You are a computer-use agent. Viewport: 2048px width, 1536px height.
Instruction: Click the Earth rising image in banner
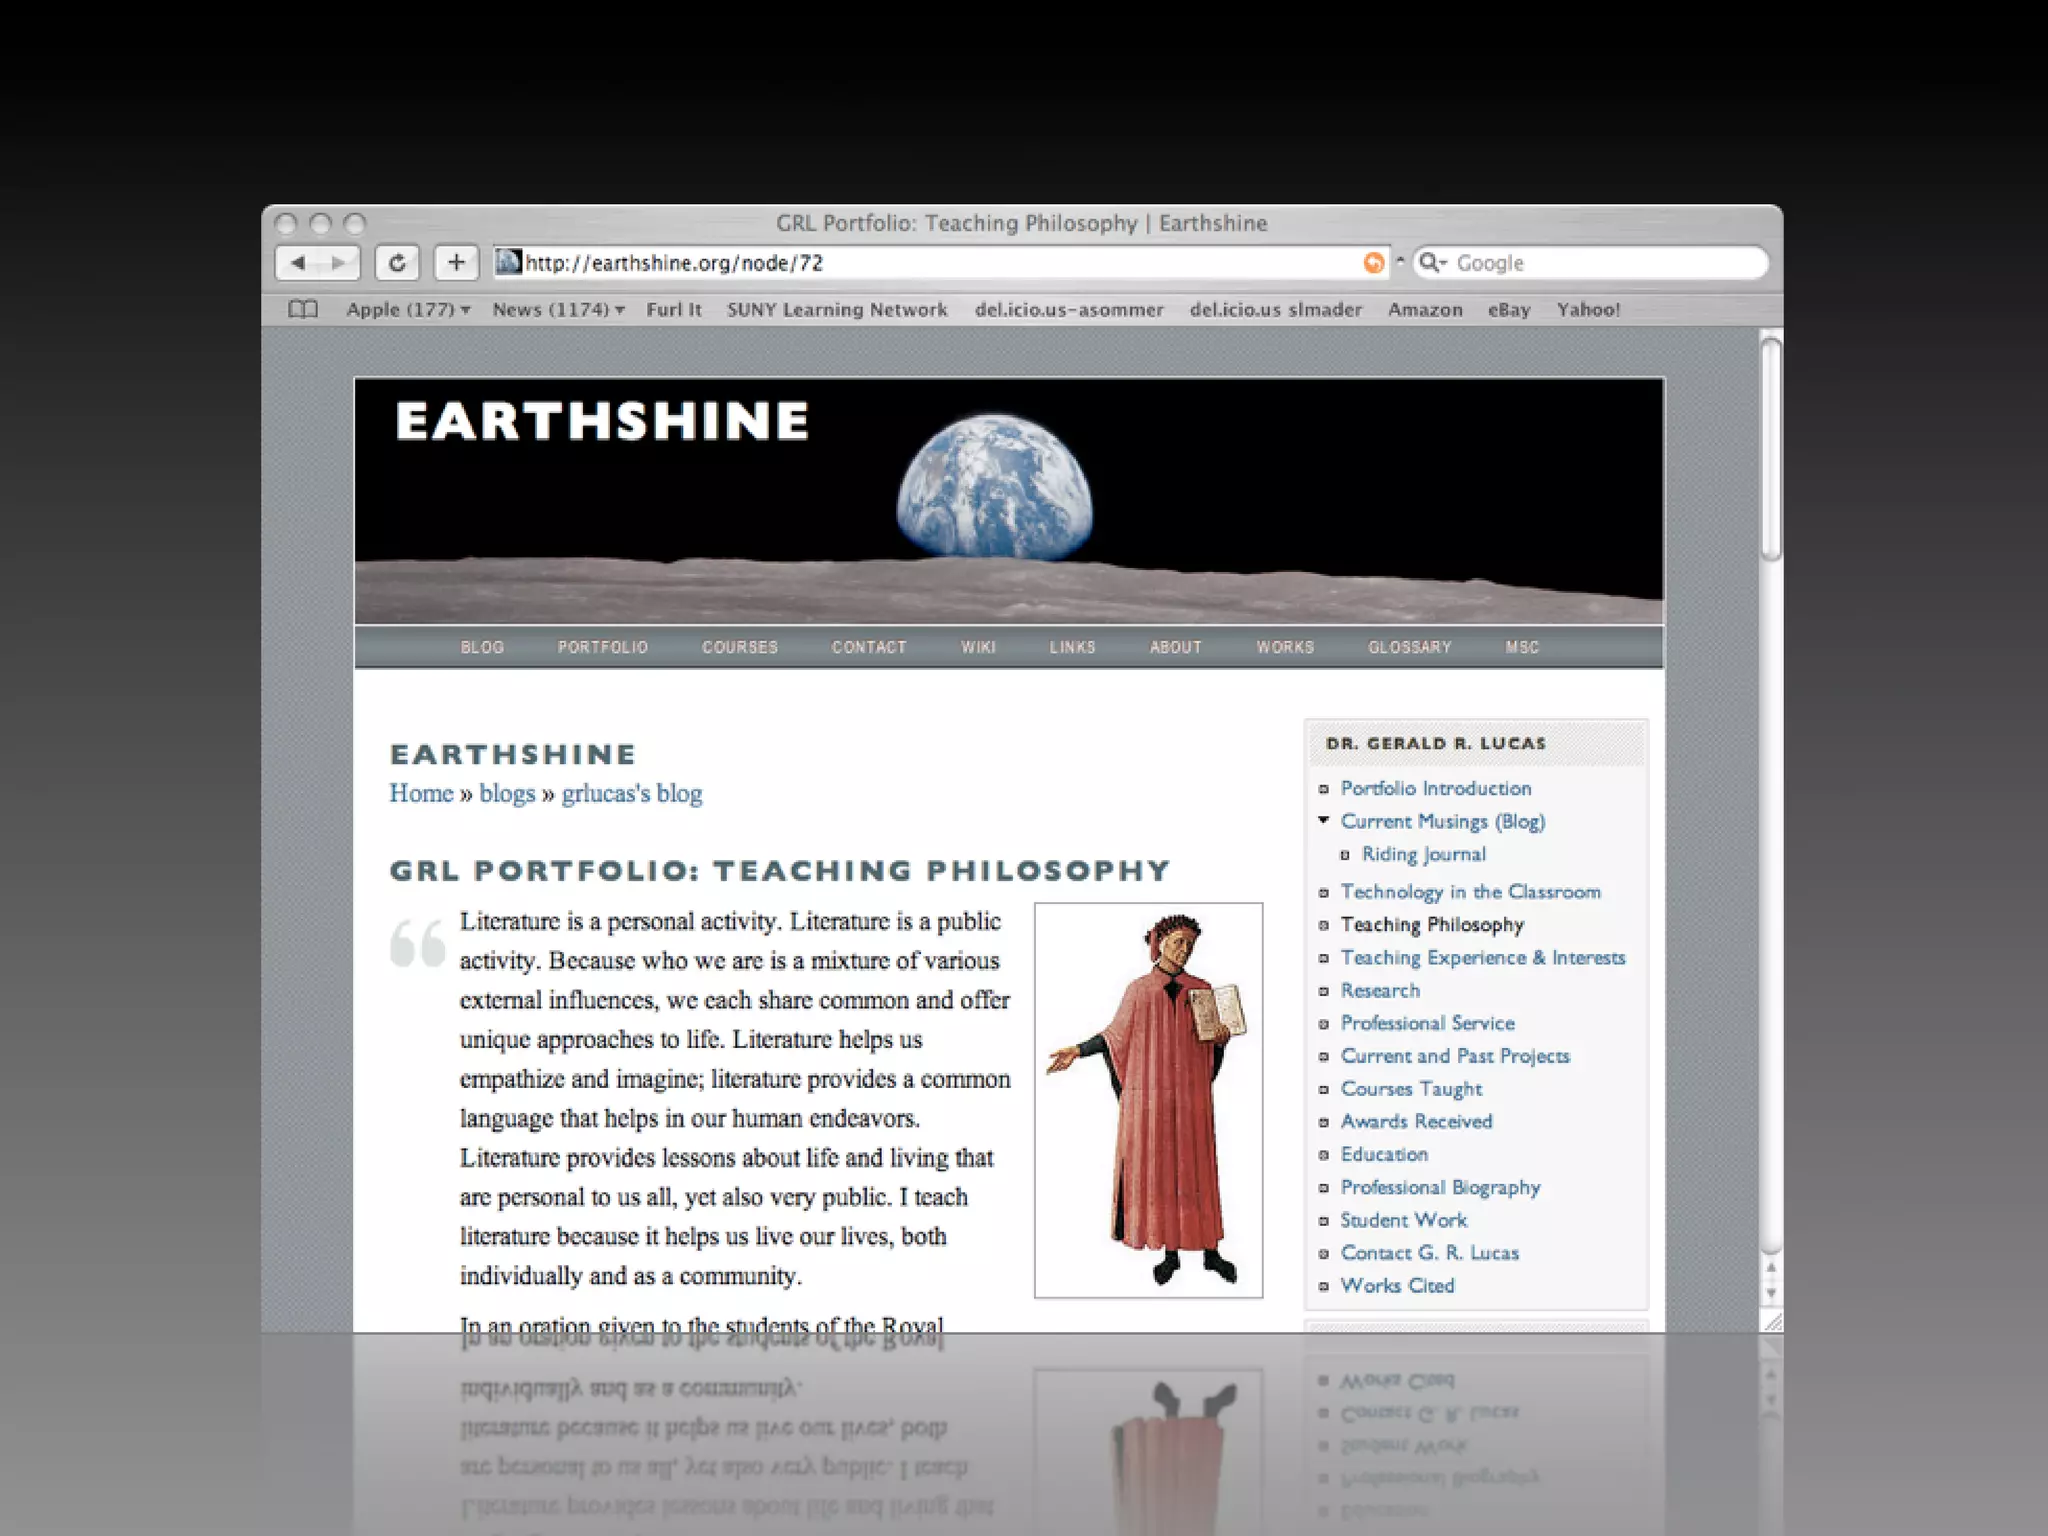(994, 487)
